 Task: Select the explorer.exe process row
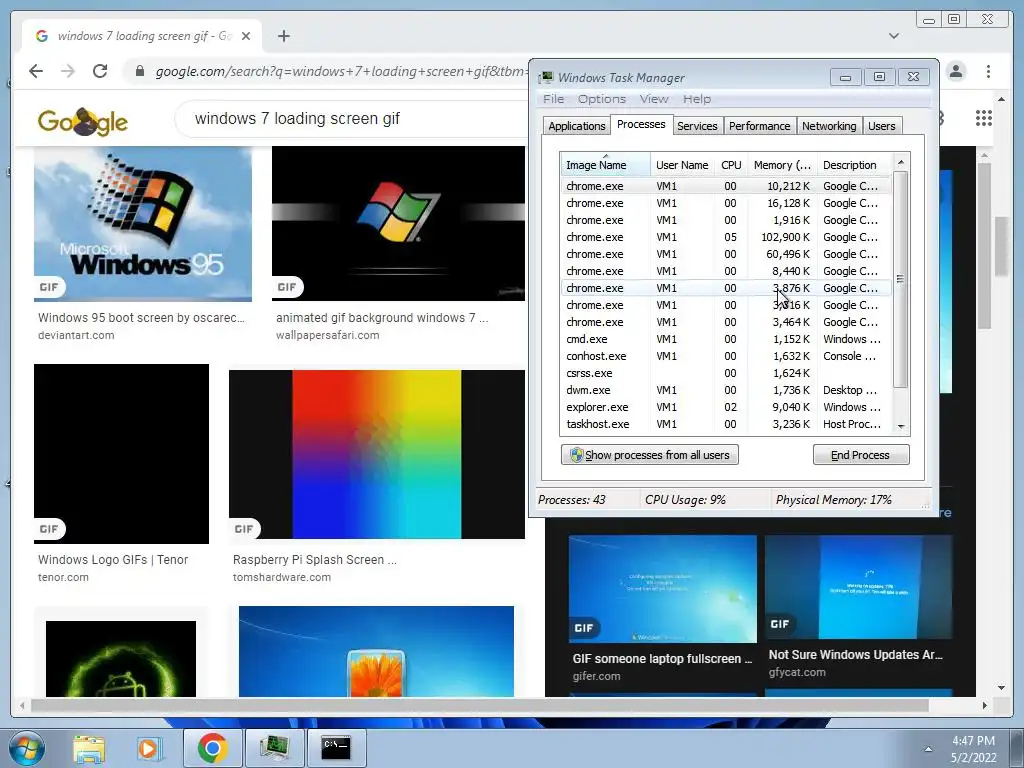(x=725, y=407)
